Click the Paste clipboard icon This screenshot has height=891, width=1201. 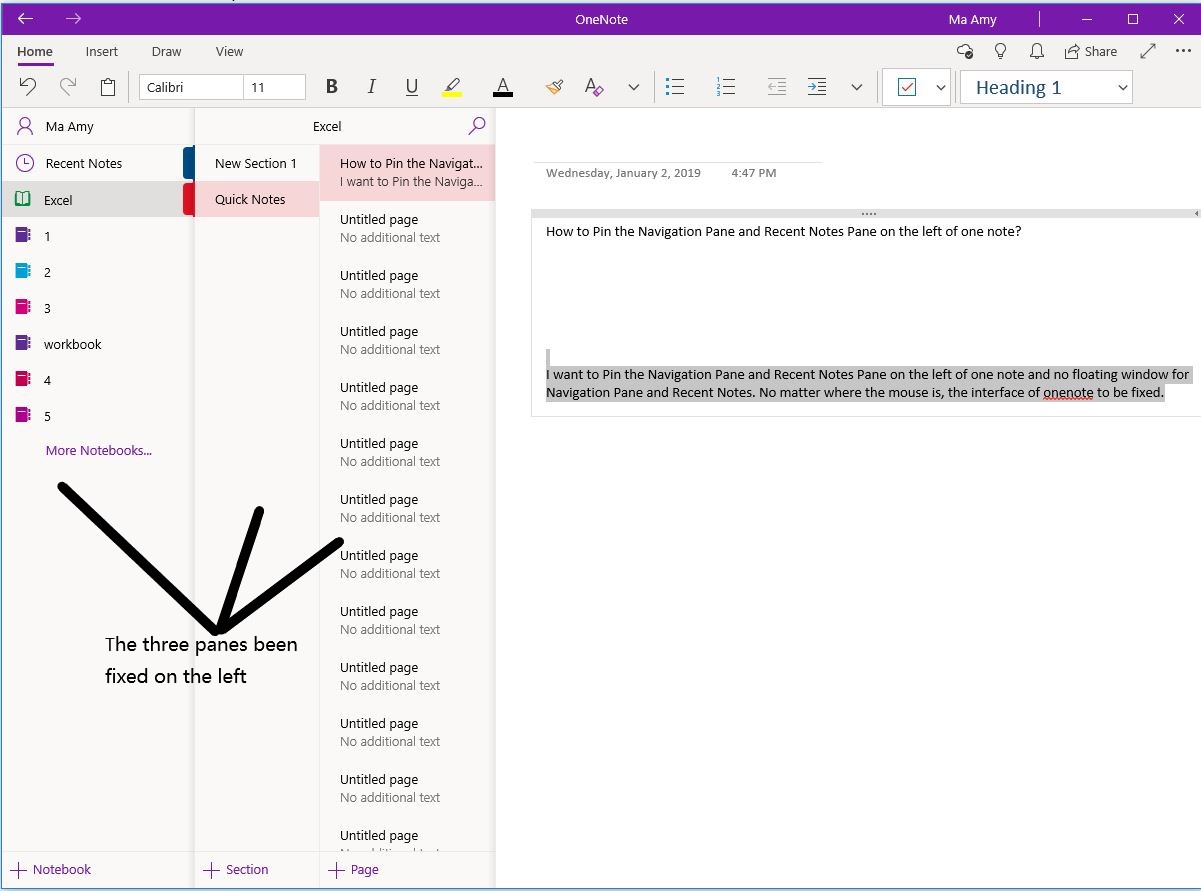point(108,87)
